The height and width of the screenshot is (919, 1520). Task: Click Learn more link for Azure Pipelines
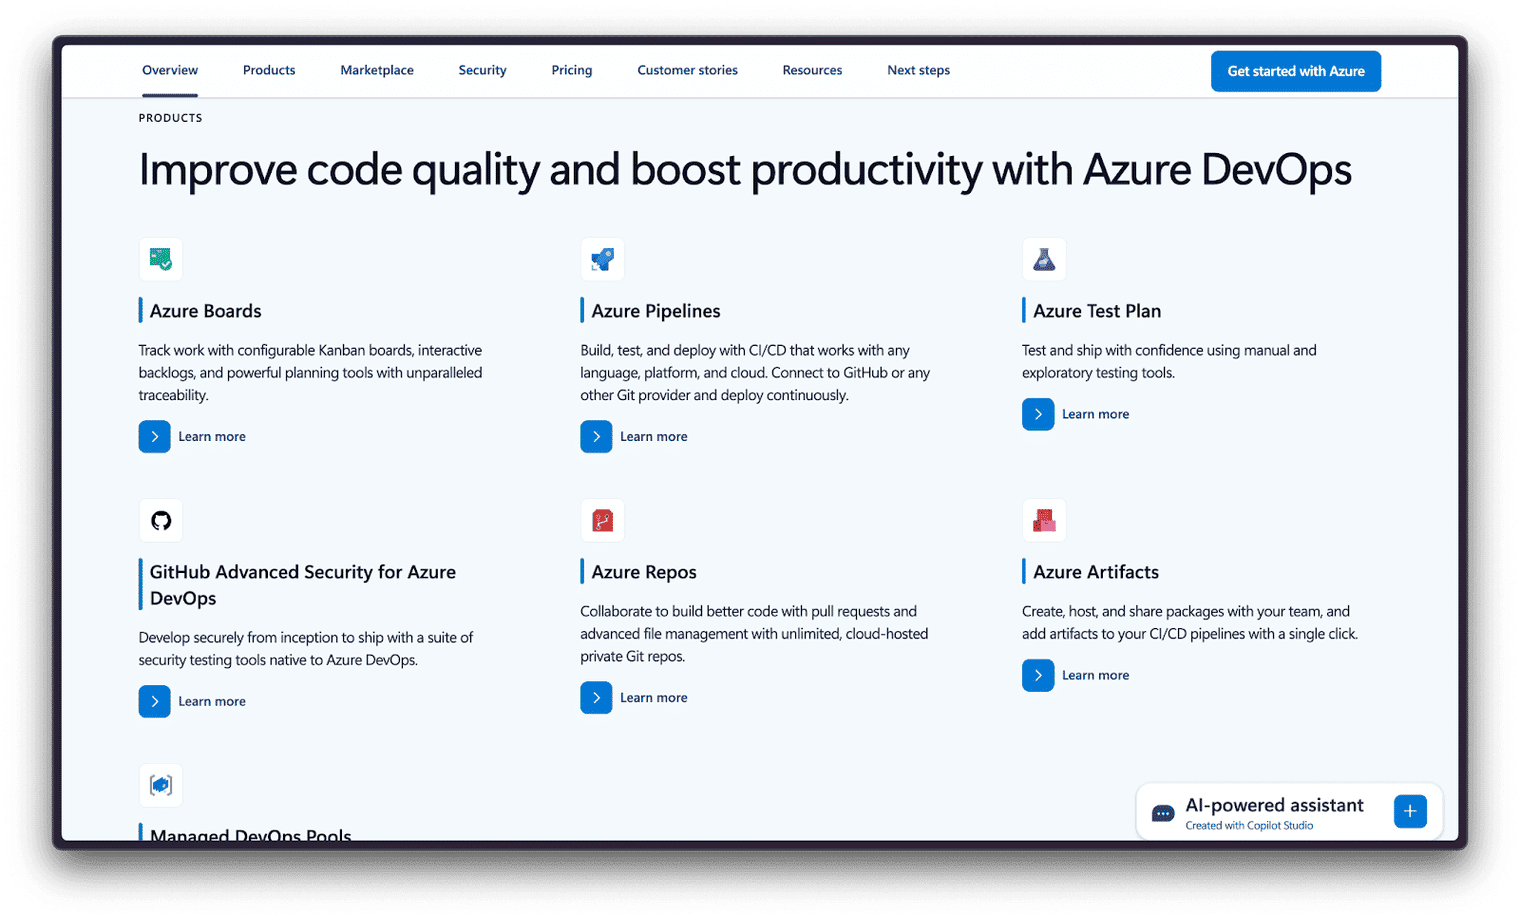654,437
